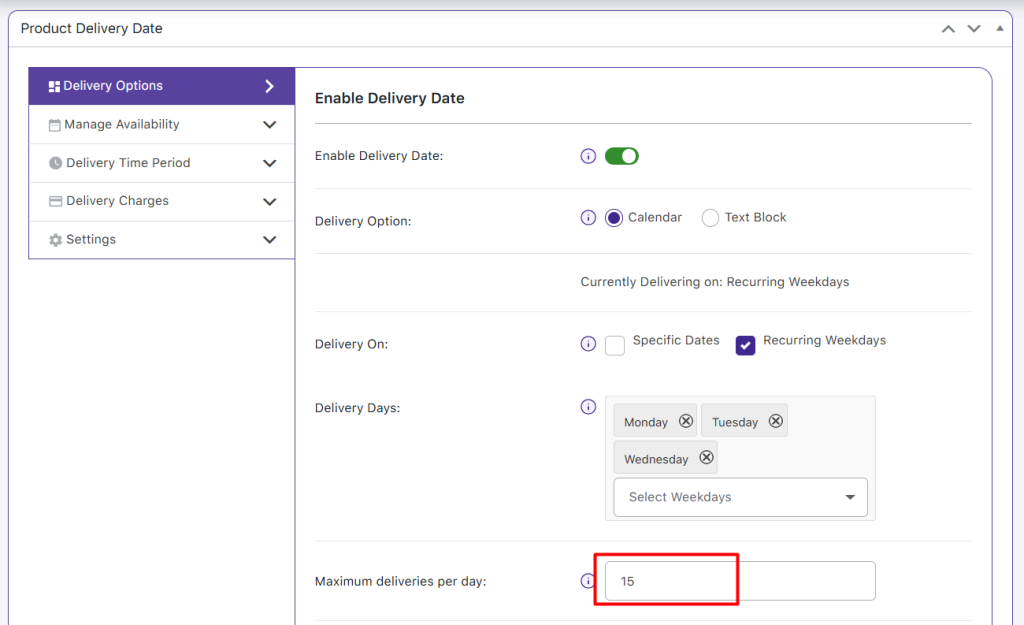The width and height of the screenshot is (1024, 625).
Task: Select the Calendar radio option
Action: pos(614,218)
